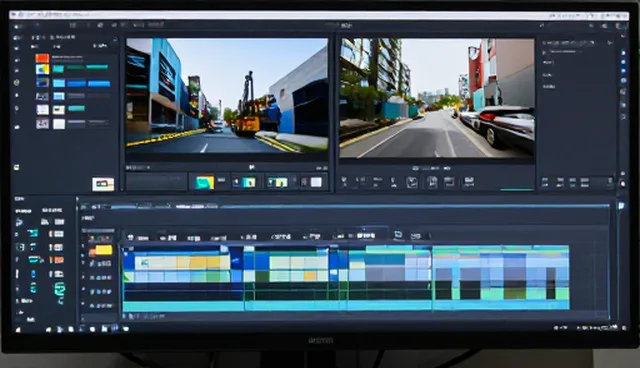640x368 pixels.
Task: Click the first button at right panel bottom
Action: click(x=545, y=182)
